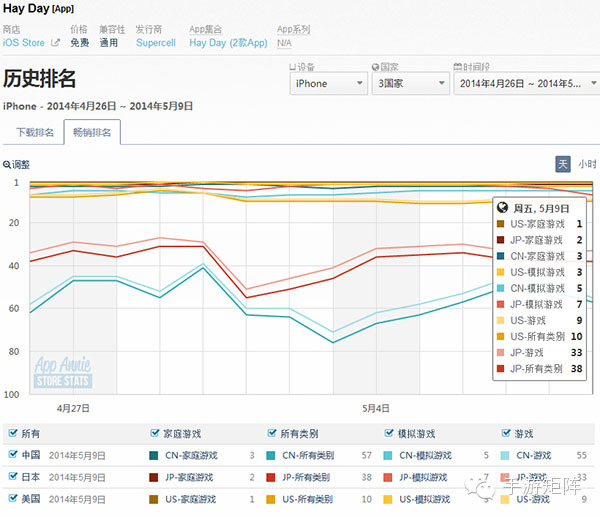
Task: Click the JP-模拟游戏 color swatch in table
Action: pos(388,477)
